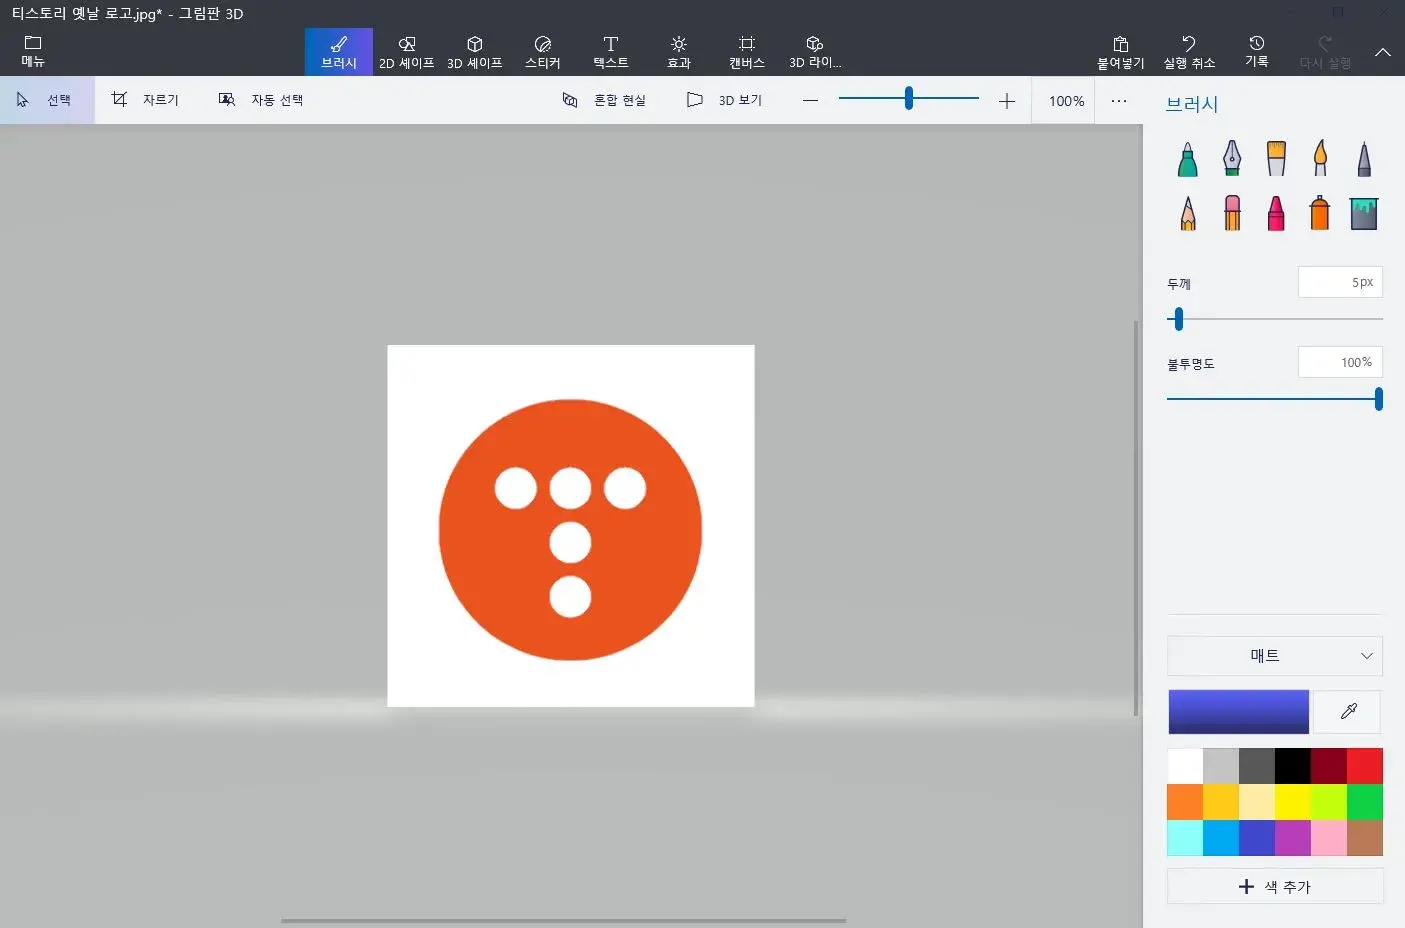Pick the bright yellow color swatch

pos(1293,802)
